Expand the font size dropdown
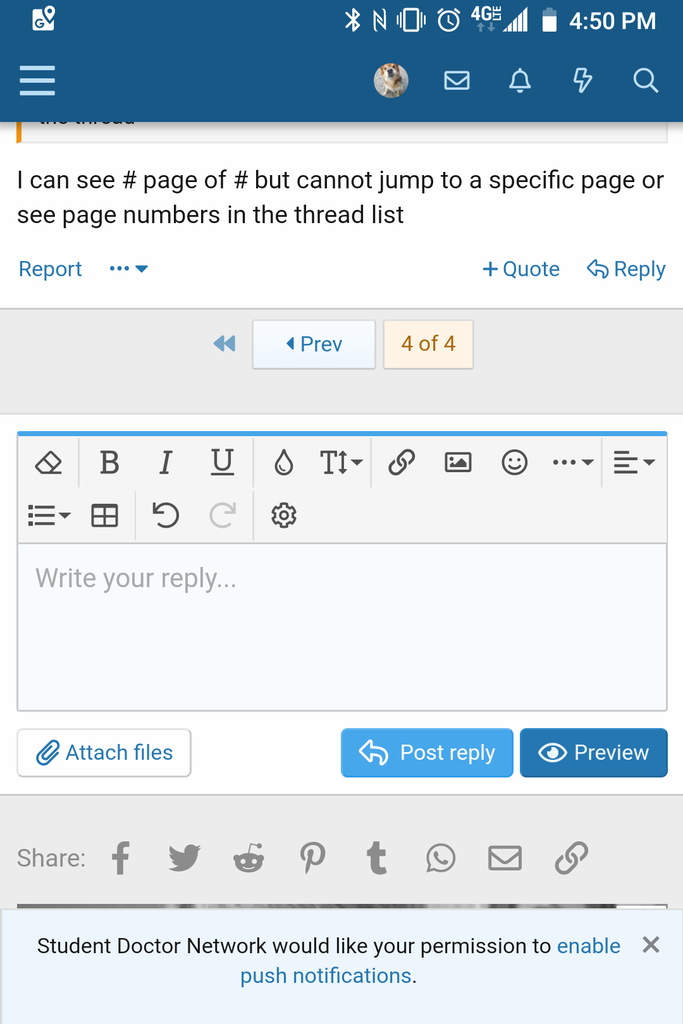Image resolution: width=683 pixels, height=1024 pixels. (340, 462)
